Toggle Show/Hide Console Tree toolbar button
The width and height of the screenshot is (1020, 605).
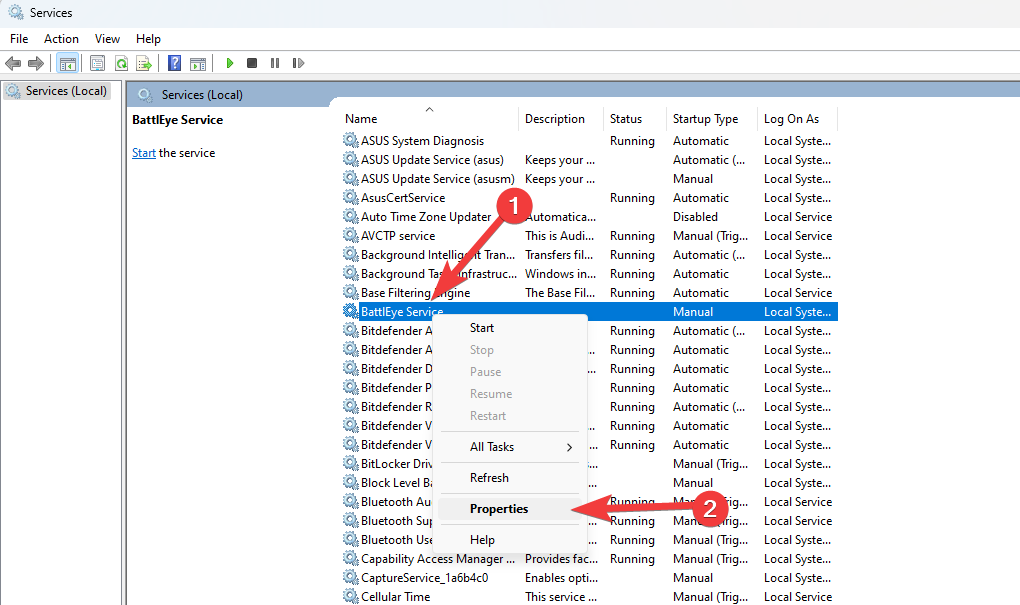pyautogui.click(x=67, y=63)
